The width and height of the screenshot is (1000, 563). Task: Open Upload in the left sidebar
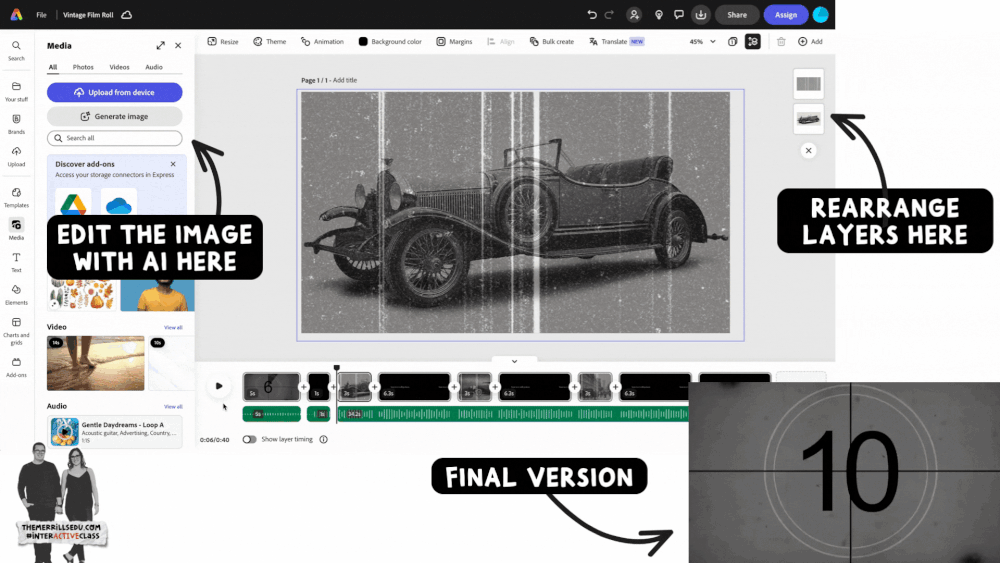17,157
